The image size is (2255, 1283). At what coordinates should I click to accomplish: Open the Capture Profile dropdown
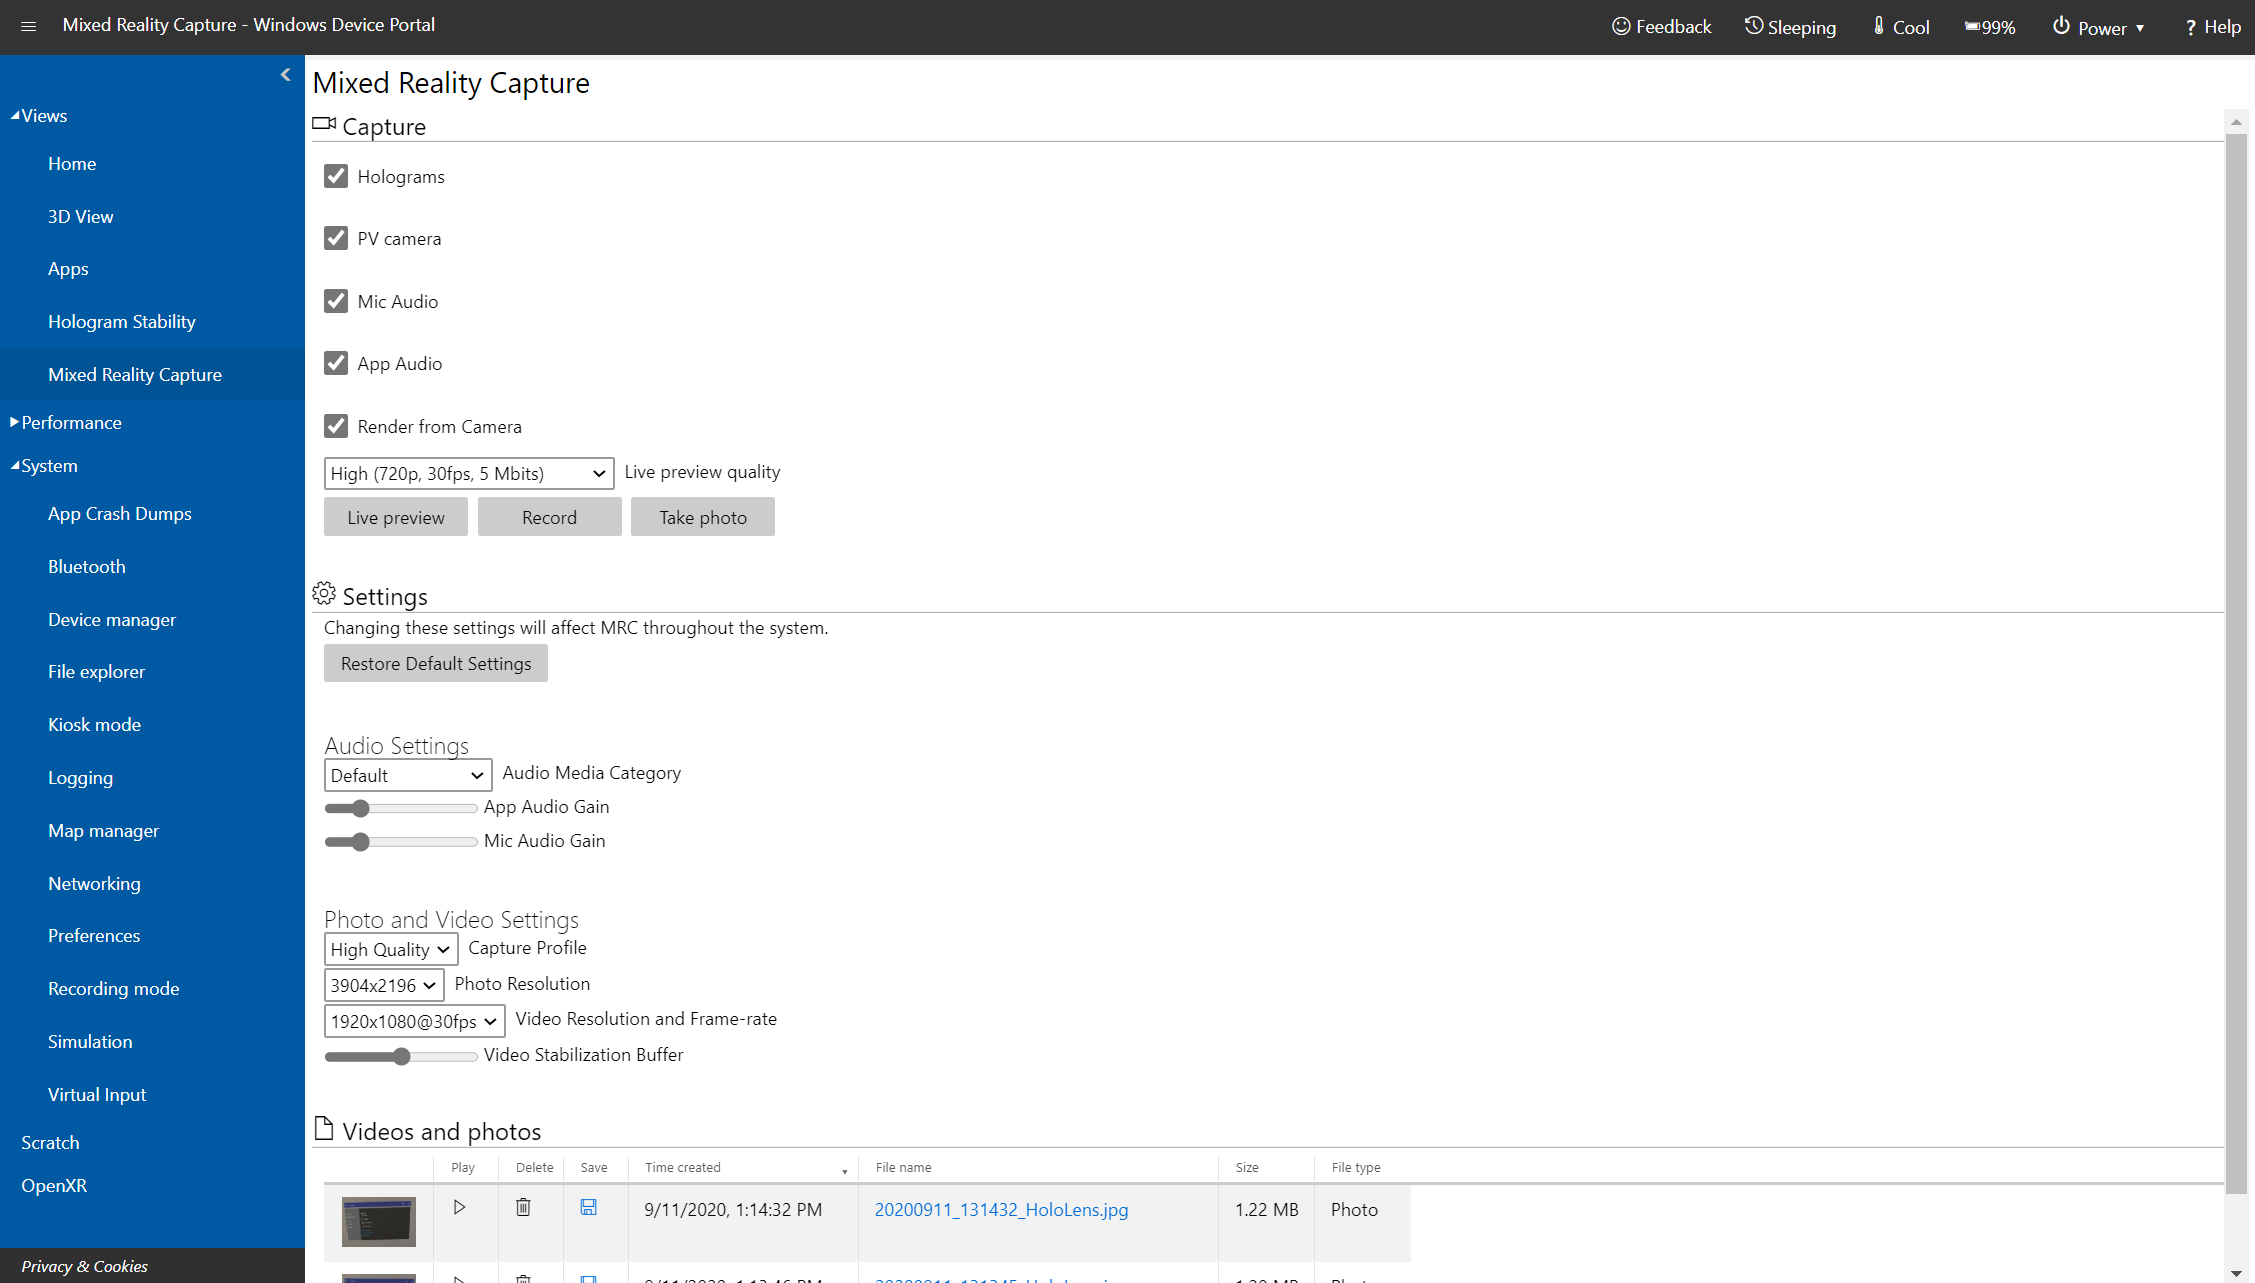[x=389, y=948]
